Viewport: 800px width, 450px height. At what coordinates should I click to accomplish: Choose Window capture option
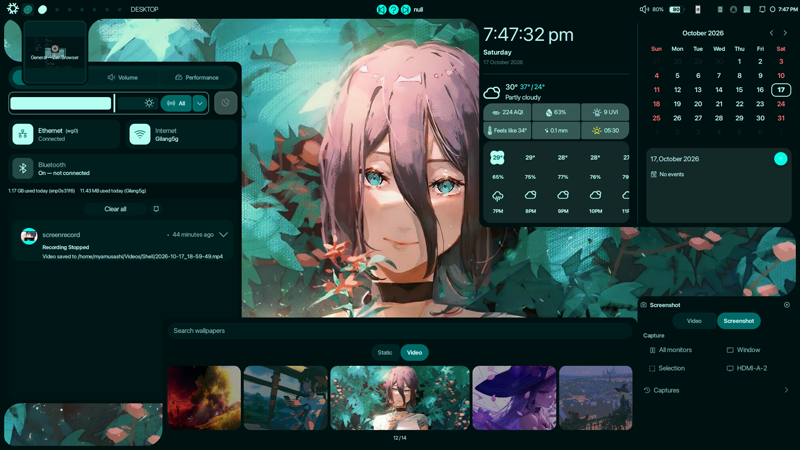pyautogui.click(x=743, y=350)
